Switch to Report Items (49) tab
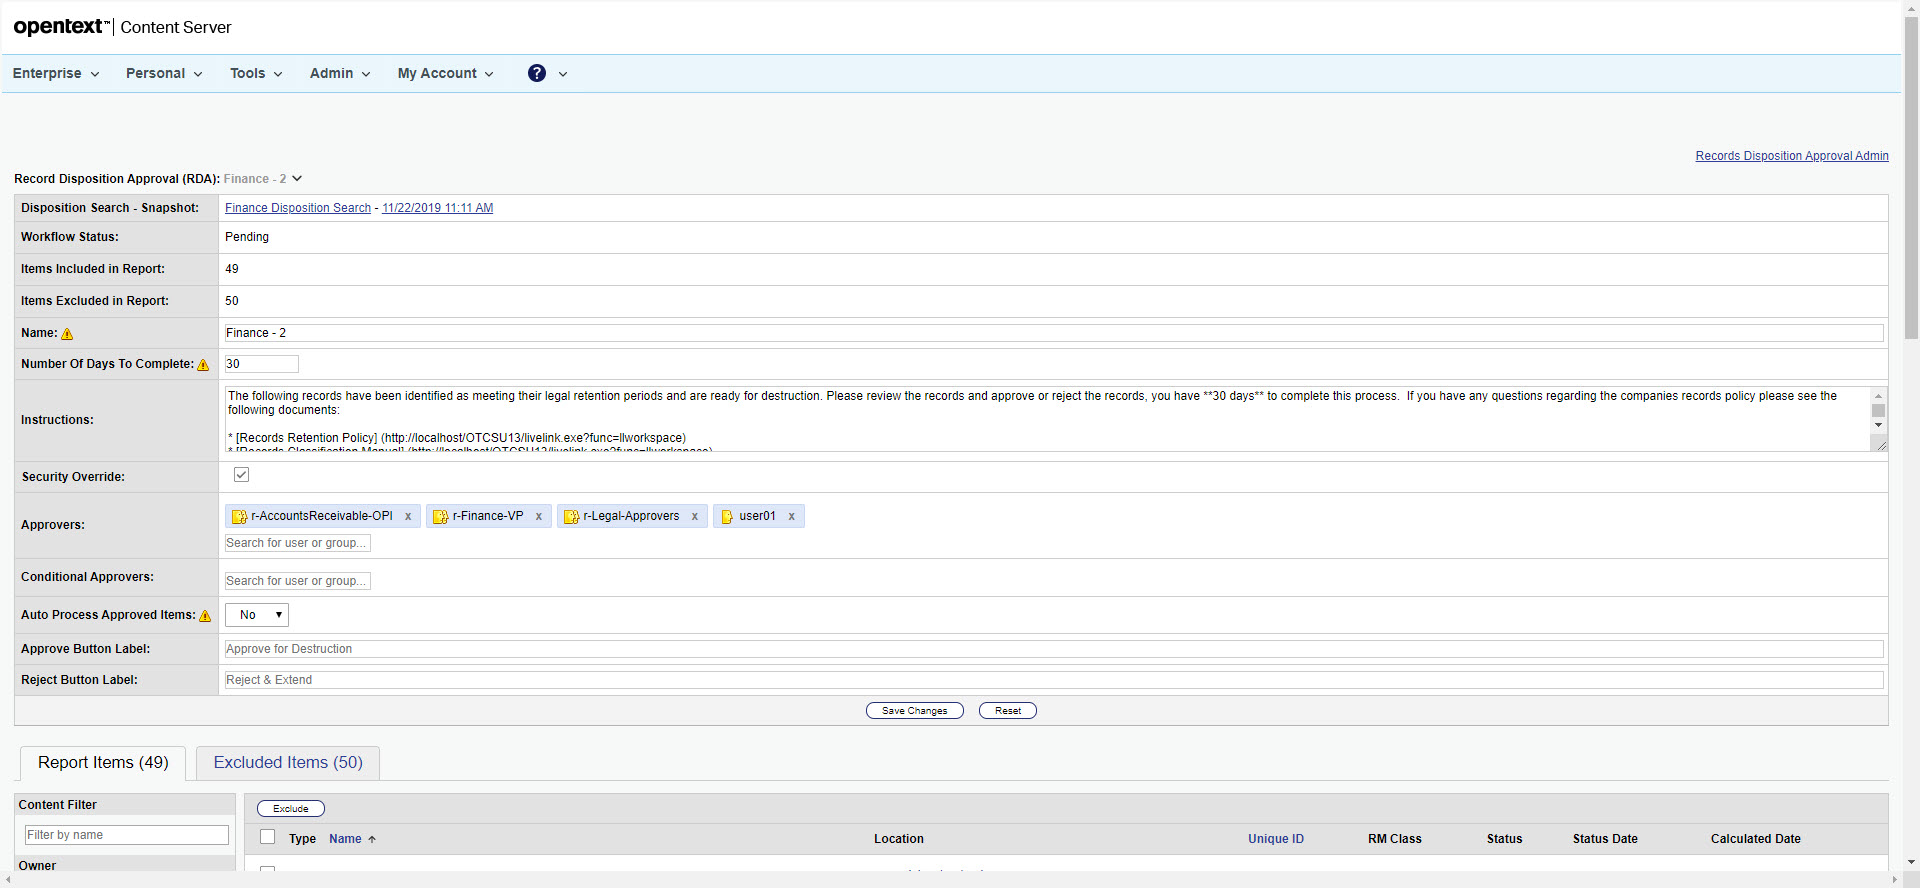Viewport: 1920px width, 888px height. pos(103,763)
